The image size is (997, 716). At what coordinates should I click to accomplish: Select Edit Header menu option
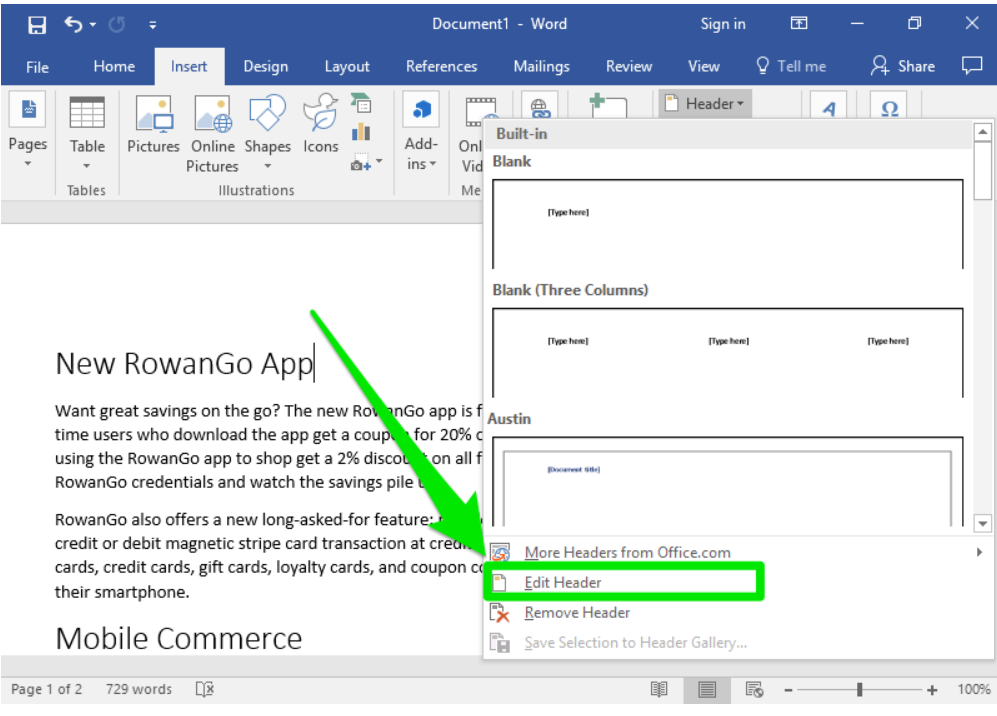pyautogui.click(x=563, y=582)
